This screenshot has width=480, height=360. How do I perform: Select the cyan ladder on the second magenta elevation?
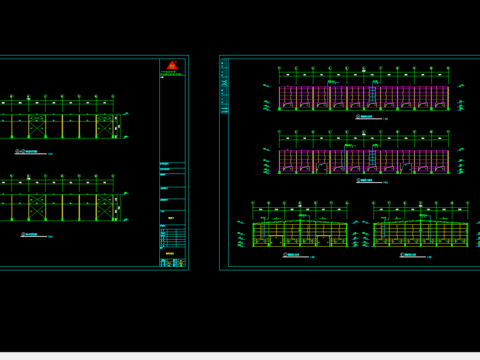pos(373,157)
